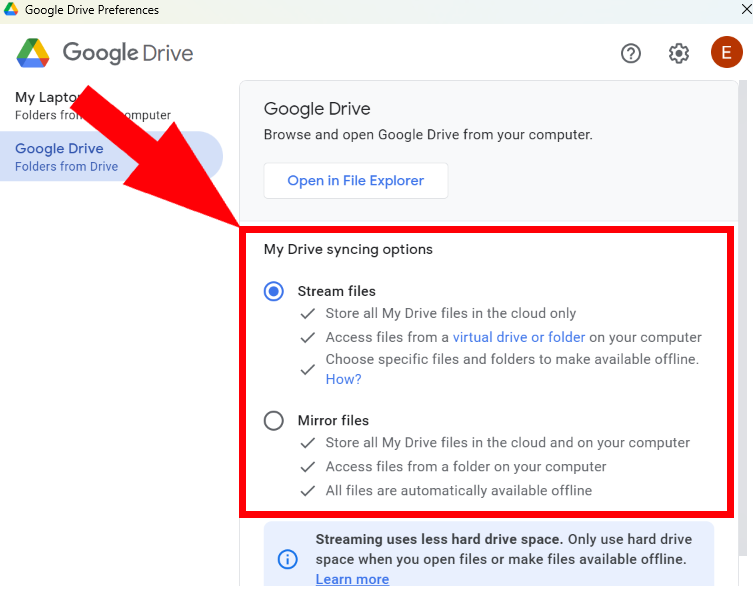
Task: Follow the virtual drive or folder link
Action: [519, 337]
